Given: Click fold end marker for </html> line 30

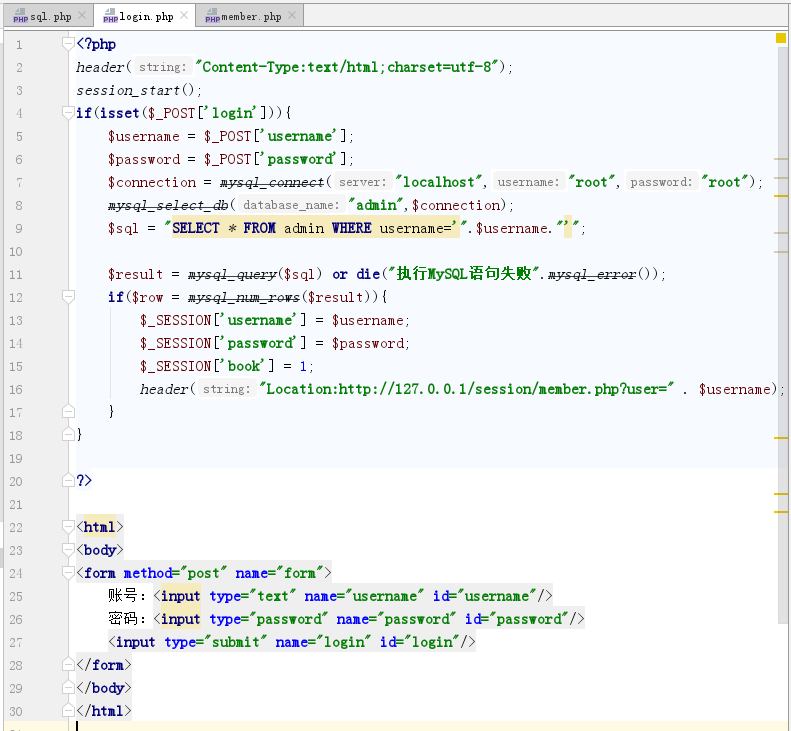Looking at the screenshot, I should coord(68,711).
